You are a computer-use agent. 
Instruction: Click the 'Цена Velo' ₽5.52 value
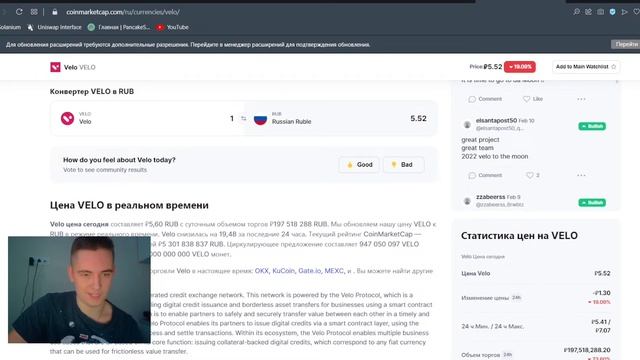pyautogui.click(x=602, y=273)
